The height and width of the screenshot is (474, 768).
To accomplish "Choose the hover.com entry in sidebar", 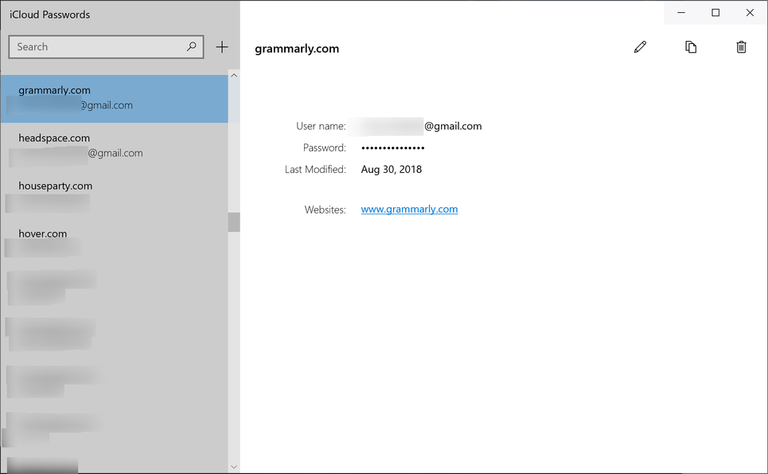I will (x=113, y=241).
